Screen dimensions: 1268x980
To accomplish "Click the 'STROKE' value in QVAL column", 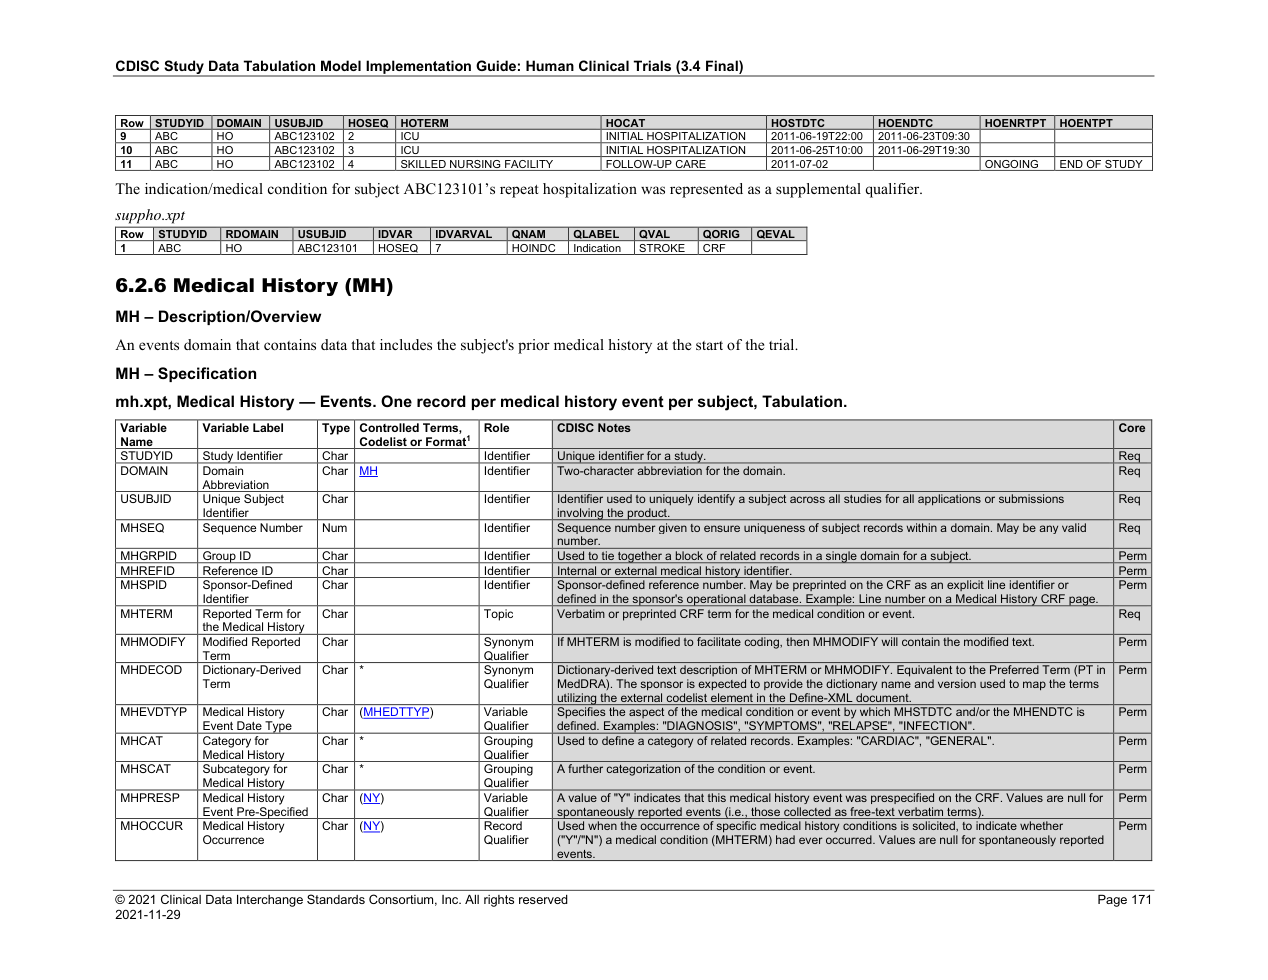I will tap(662, 248).
